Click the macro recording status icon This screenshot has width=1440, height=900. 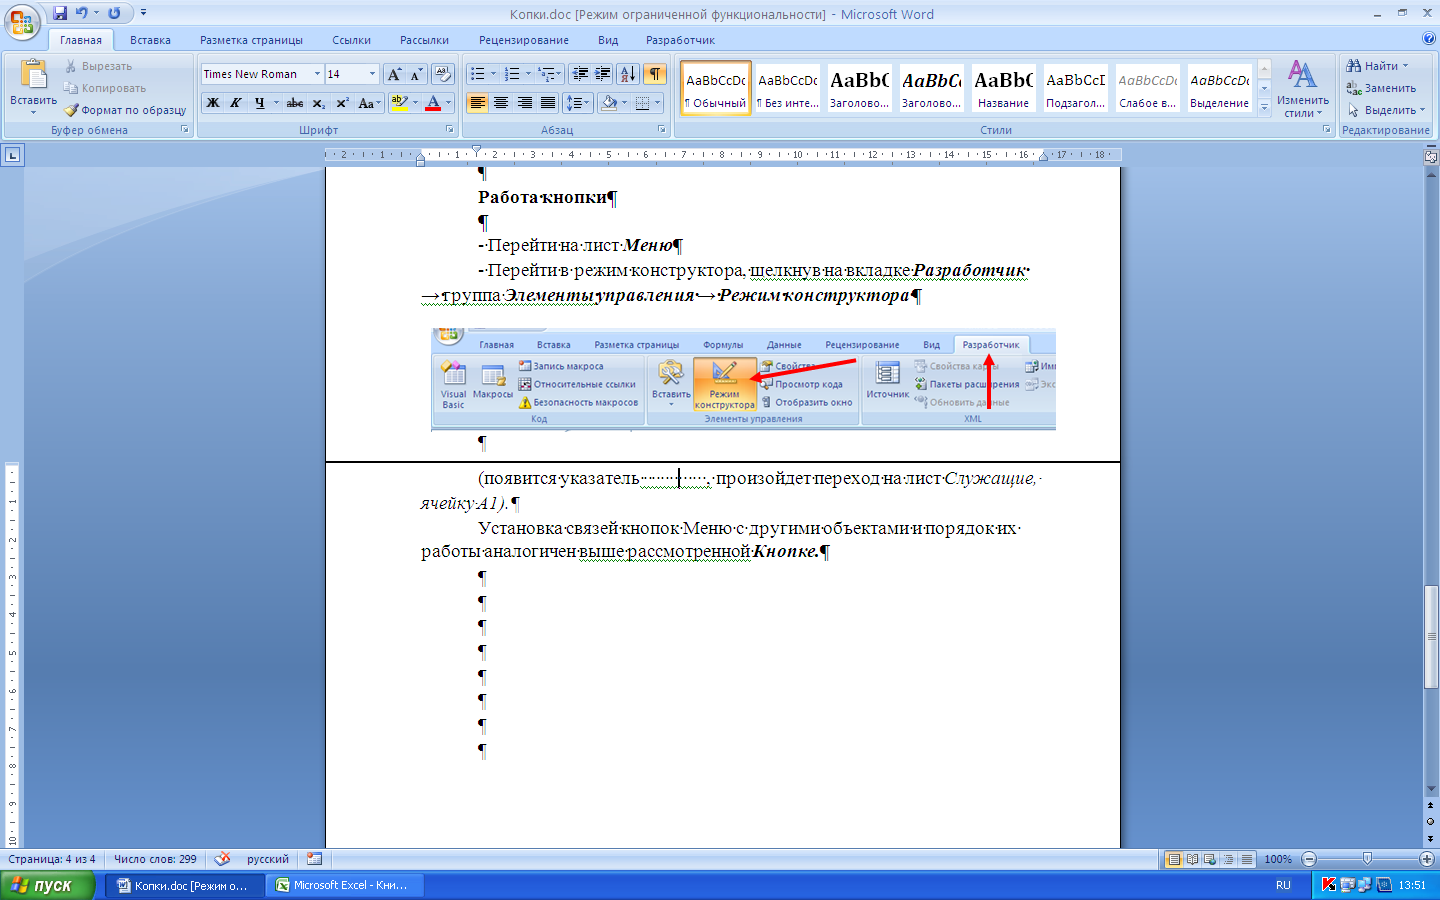point(315,859)
